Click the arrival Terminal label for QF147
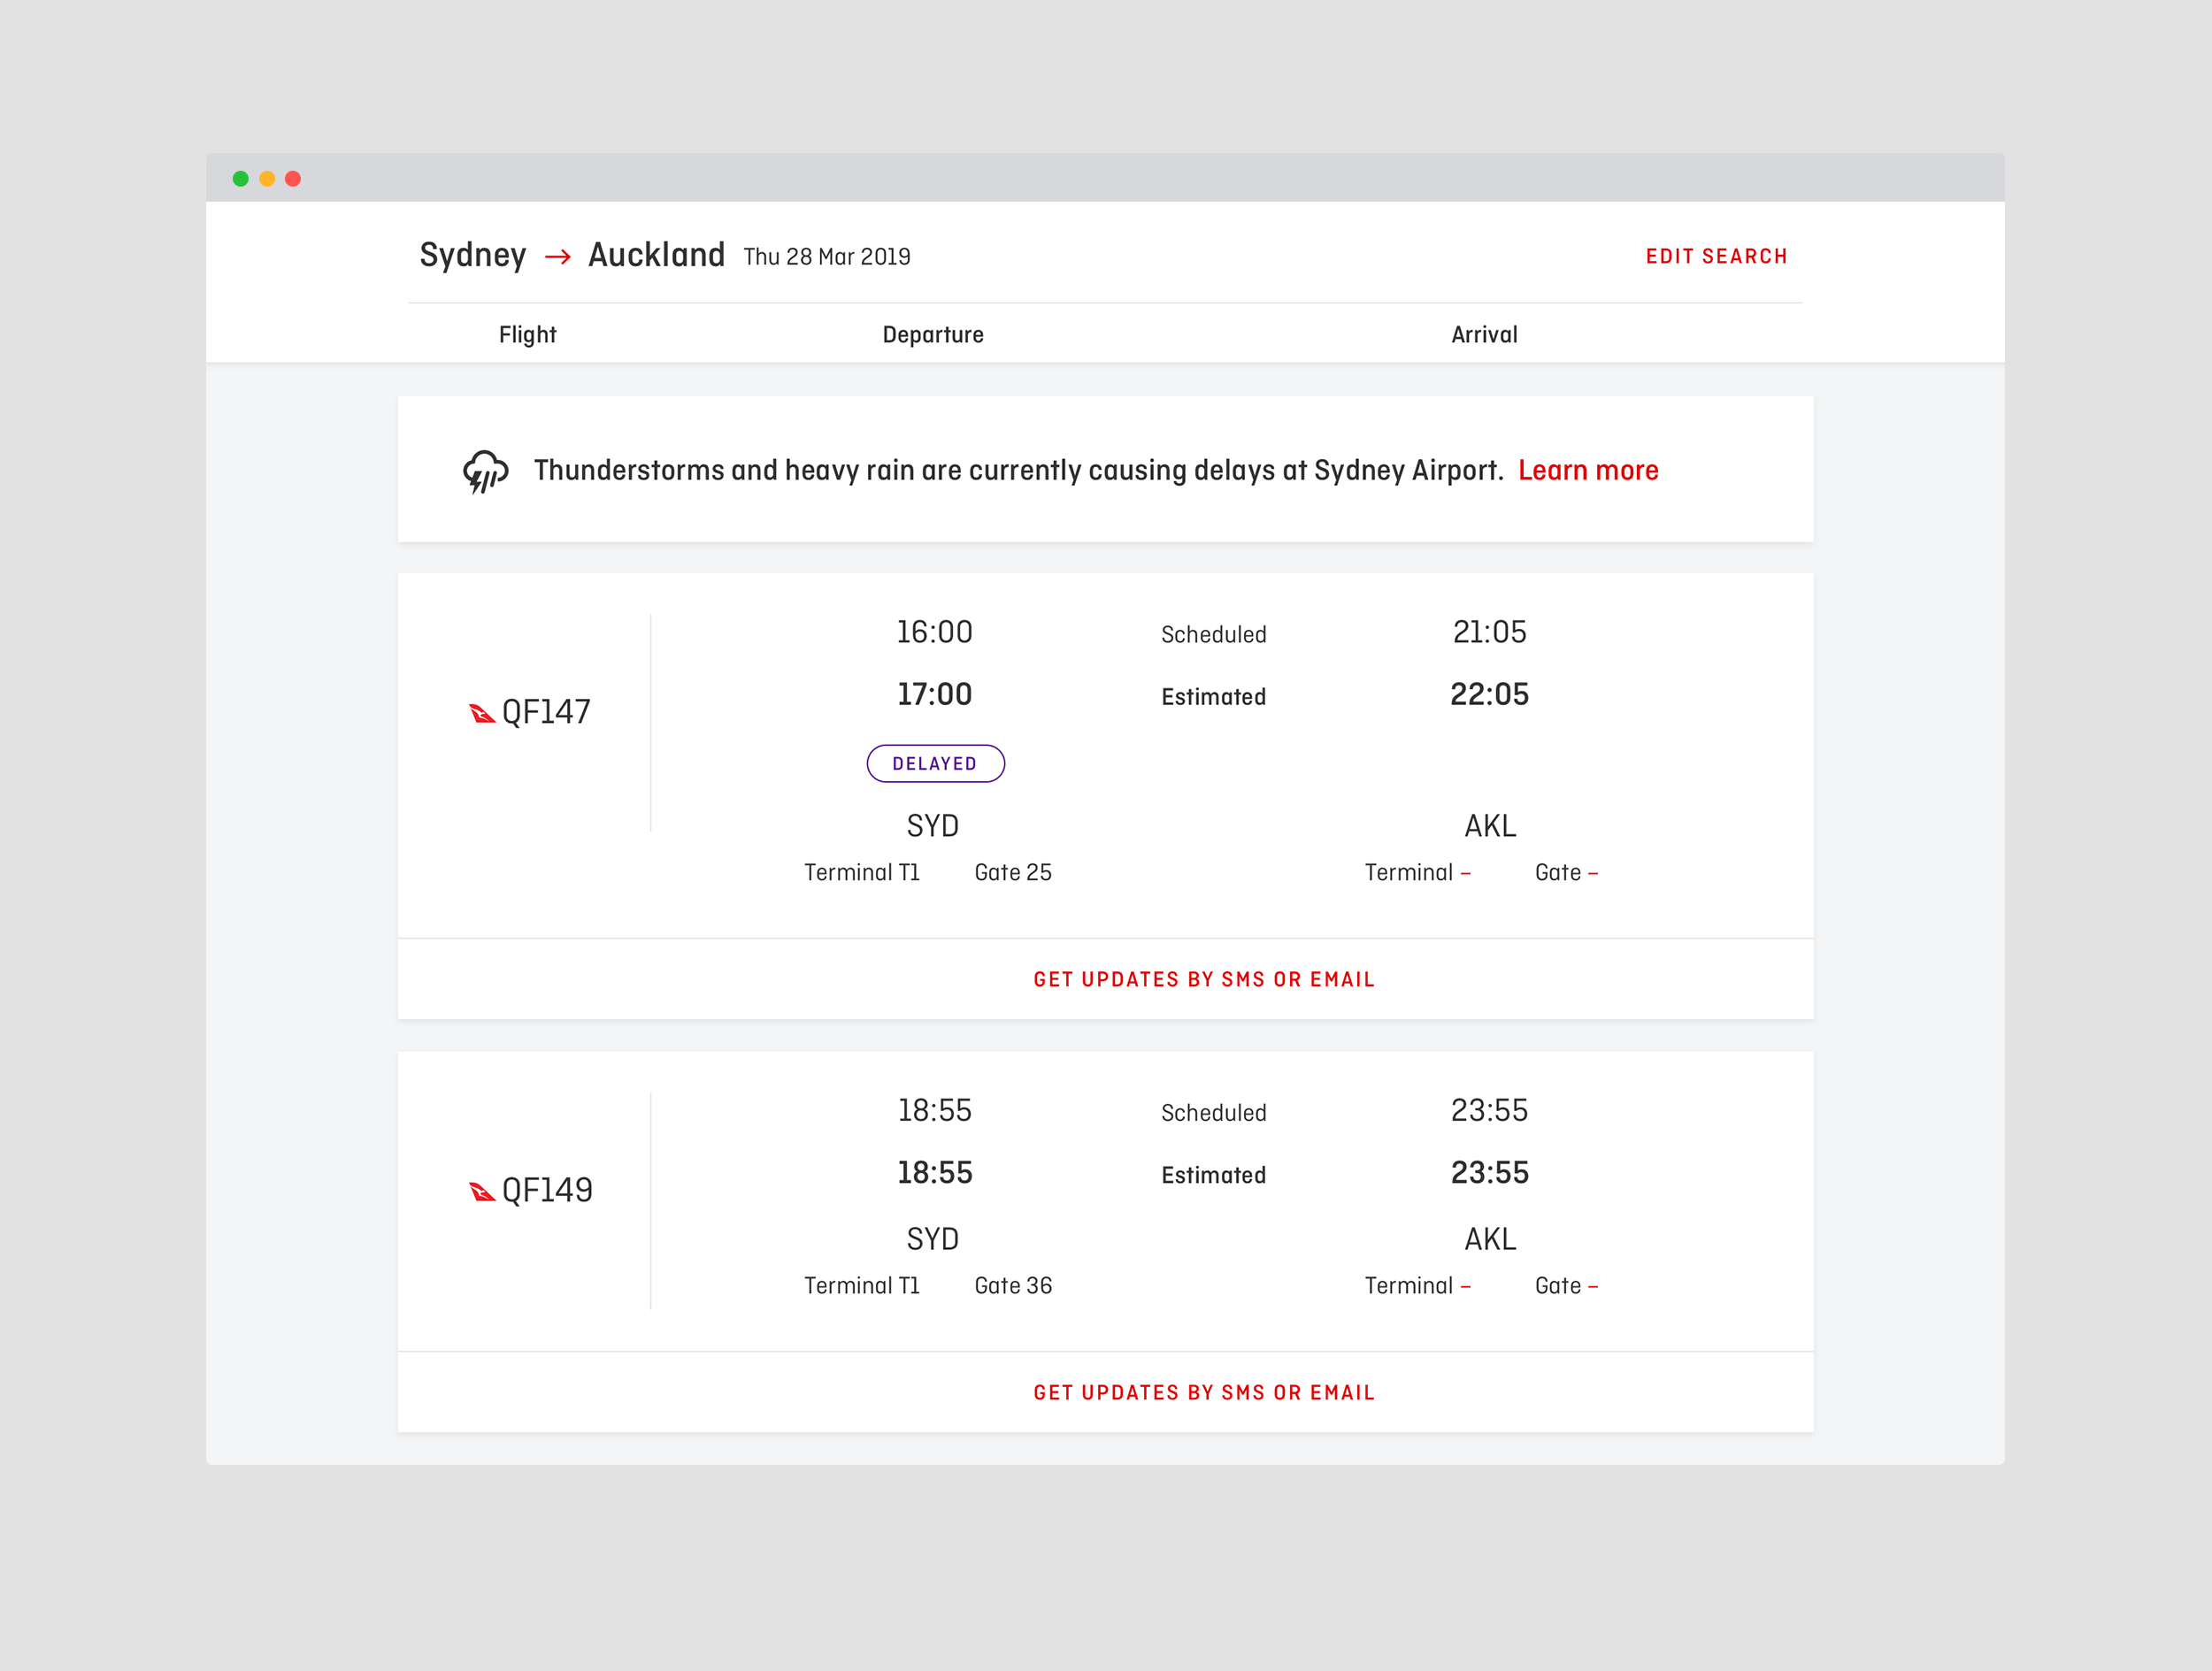 click(1408, 872)
